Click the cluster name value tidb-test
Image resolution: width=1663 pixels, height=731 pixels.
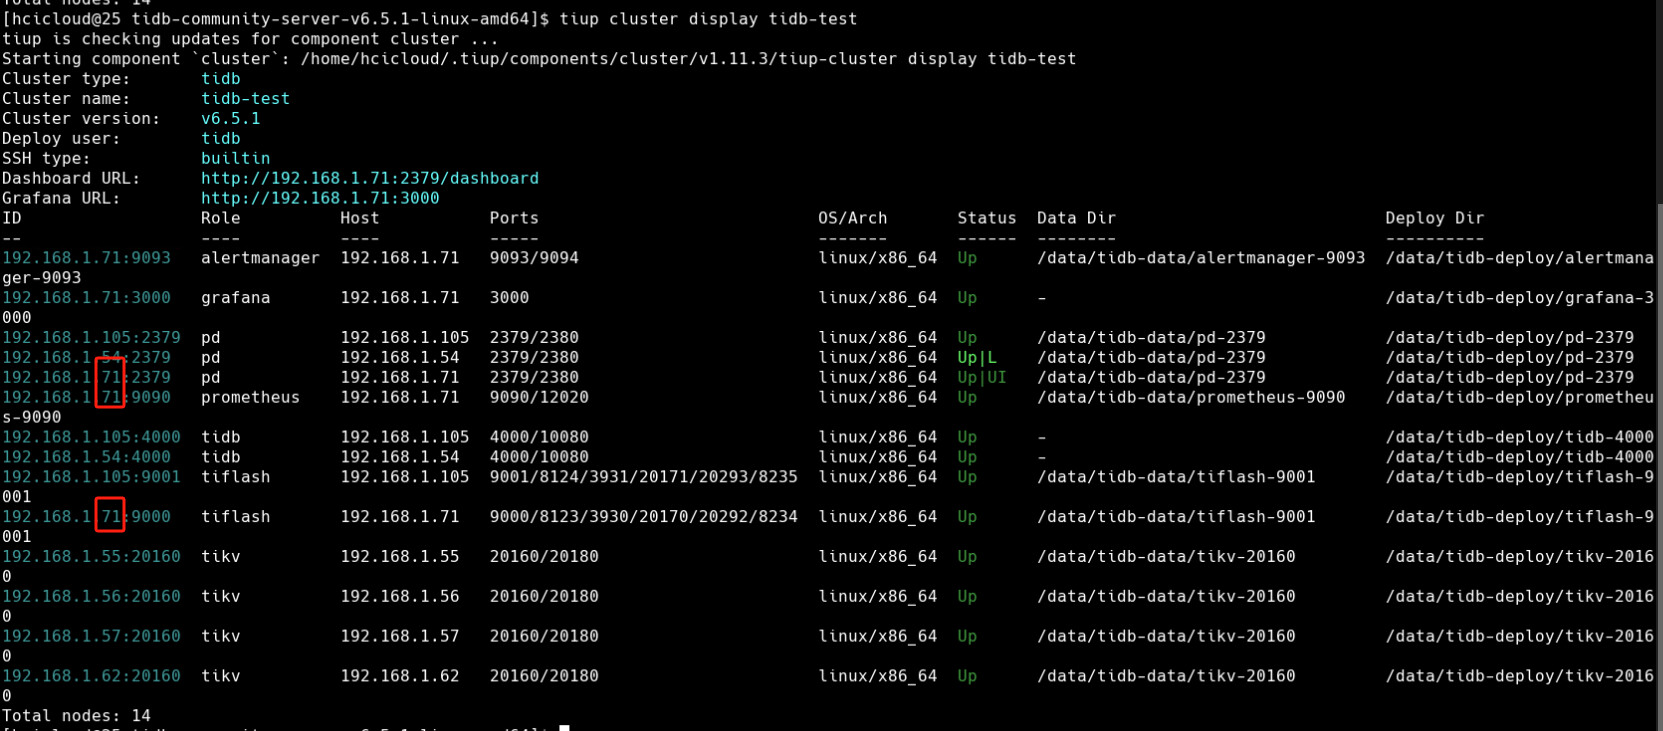pyautogui.click(x=245, y=98)
